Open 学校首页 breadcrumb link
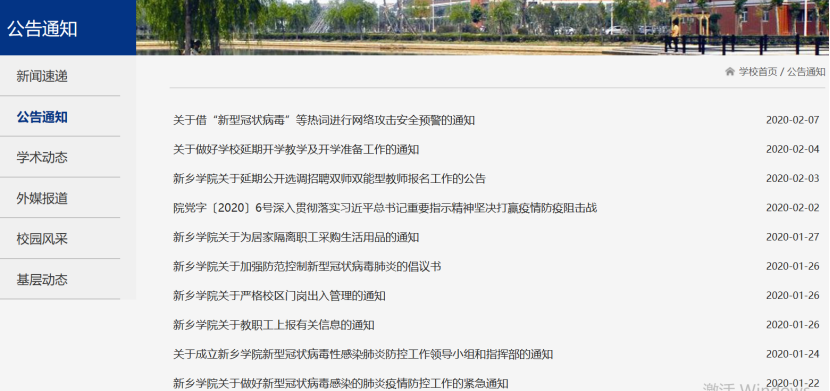The image size is (830, 391). (x=758, y=72)
